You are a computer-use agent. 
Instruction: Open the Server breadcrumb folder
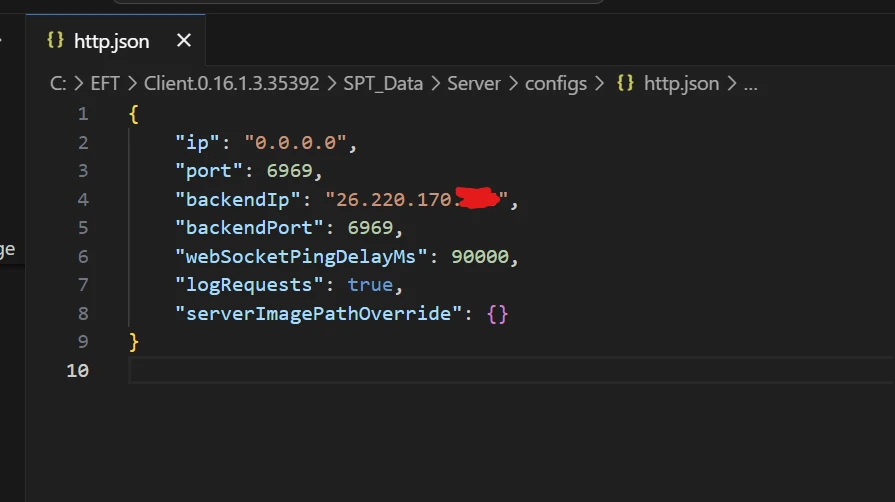click(474, 83)
